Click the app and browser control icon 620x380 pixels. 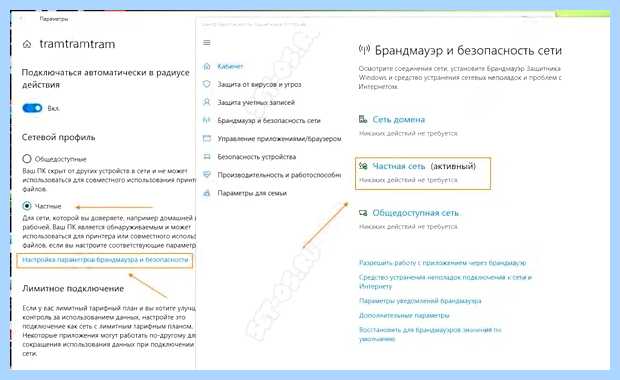[x=207, y=138]
